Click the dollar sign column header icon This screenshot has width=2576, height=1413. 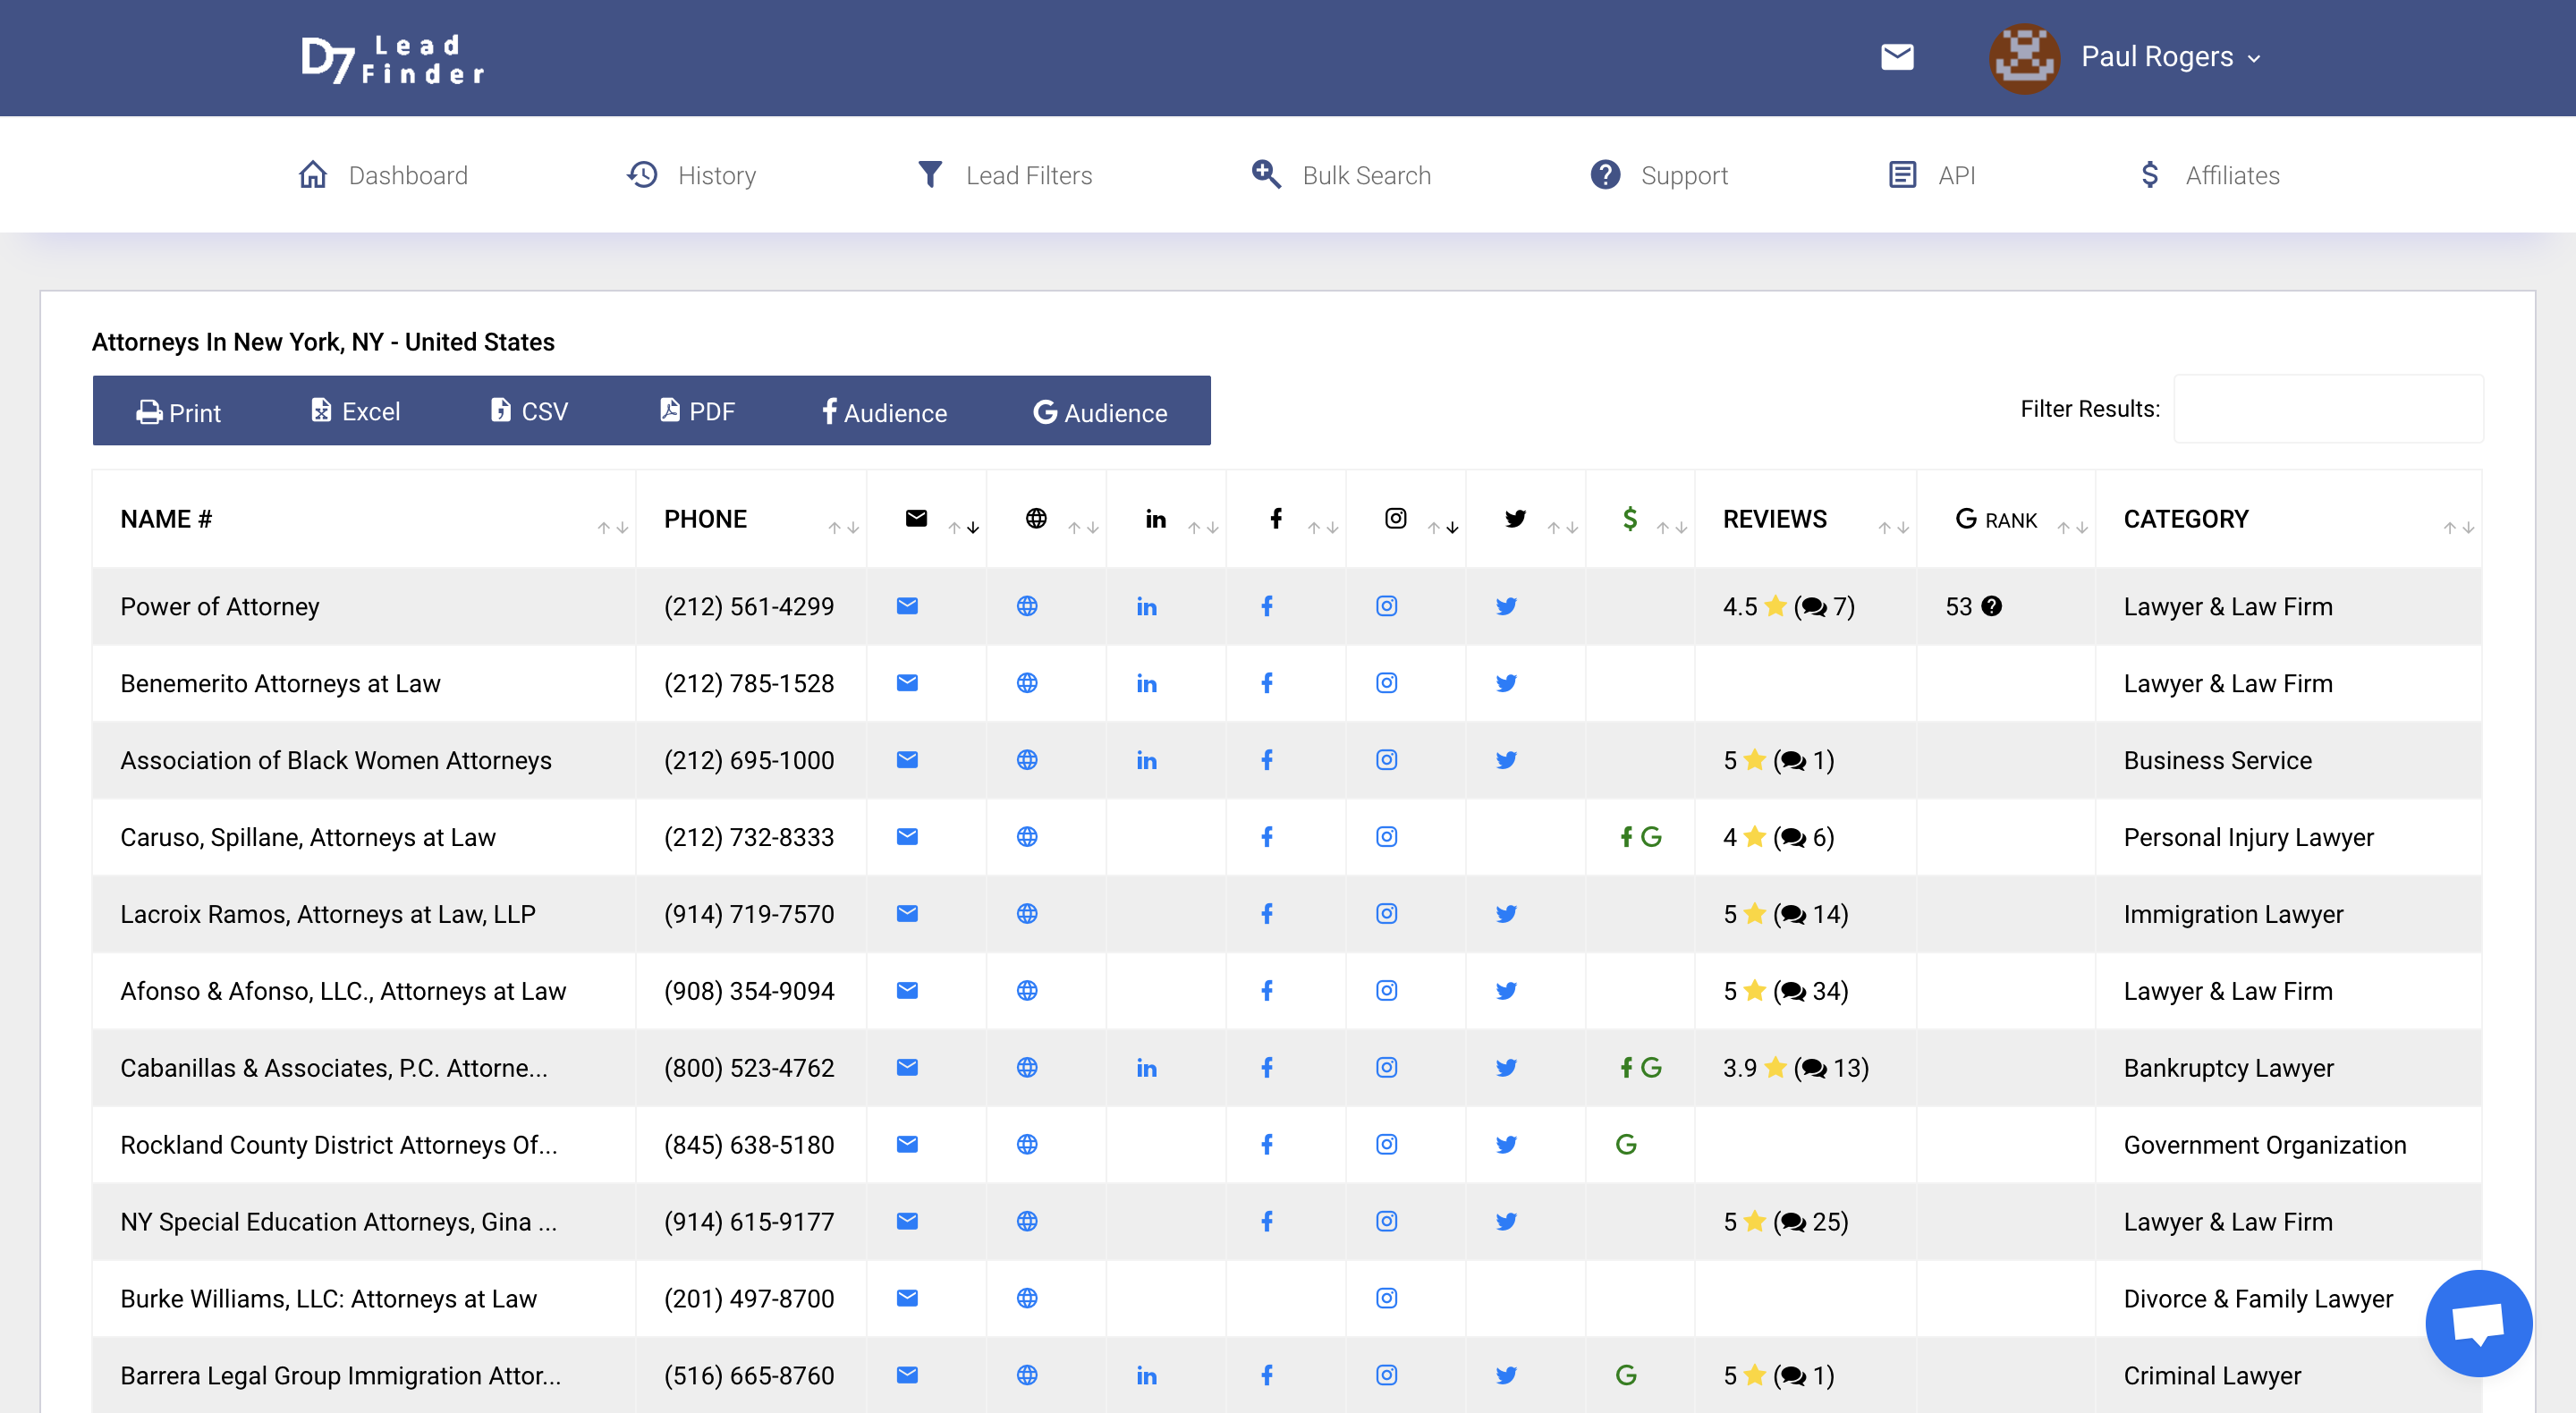pos(1630,518)
